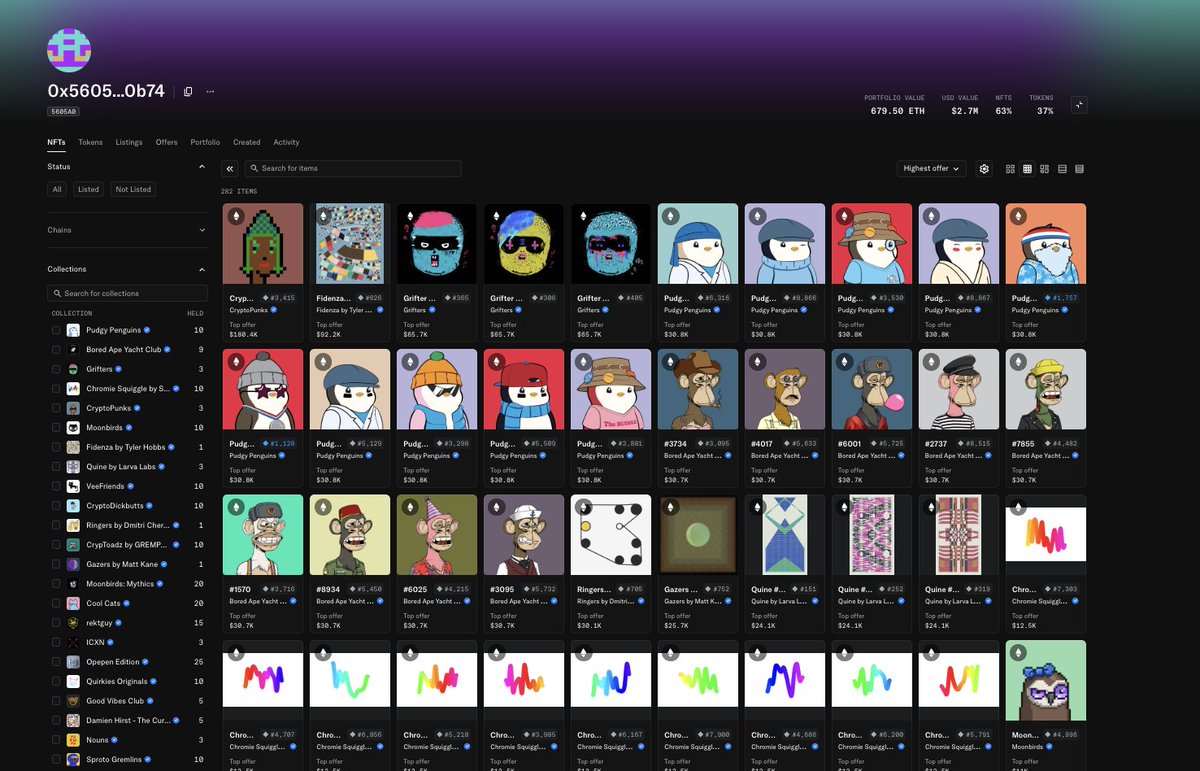Click the Good Vibes Club collection icon
The width and height of the screenshot is (1200, 771).
[x=73, y=701]
